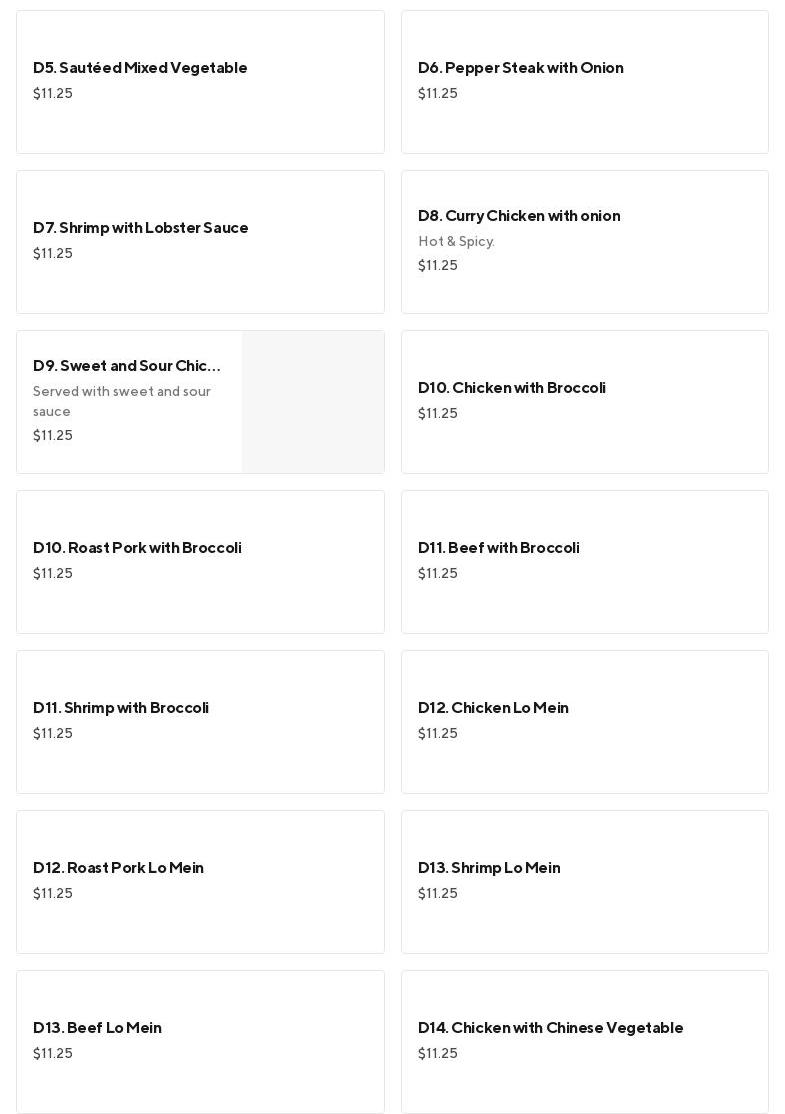Open D12. Chicken Lo Mein card
This screenshot has height=1114, width=785.
(x=493, y=708)
